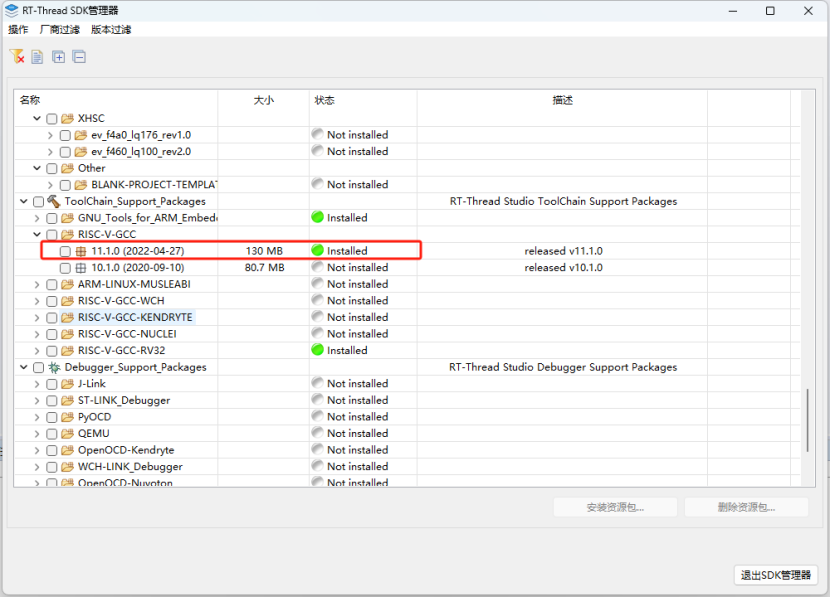This screenshot has height=598, width=830.
Task: Click the collapse all toolbar icon
Action: (x=79, y=57)
